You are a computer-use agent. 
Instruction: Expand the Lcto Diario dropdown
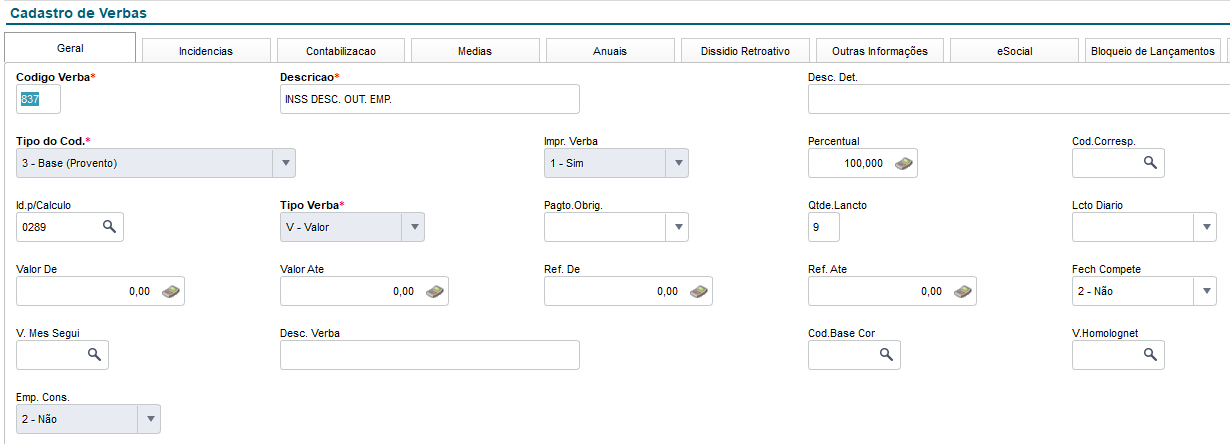1205,227
